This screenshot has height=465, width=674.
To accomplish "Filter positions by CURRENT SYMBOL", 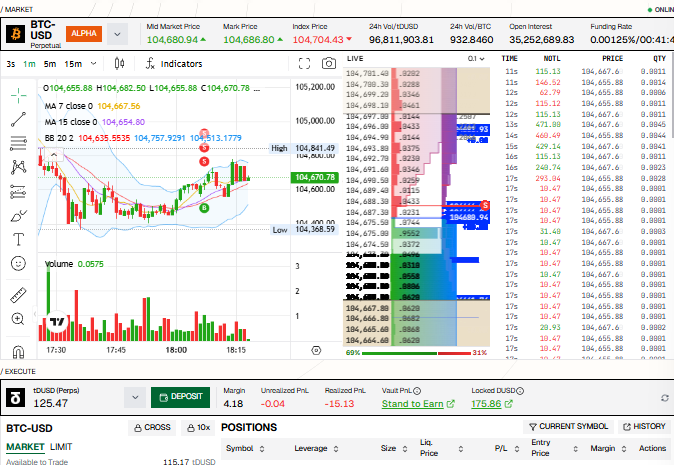I will pyautogui.click(x=568, y=426).
